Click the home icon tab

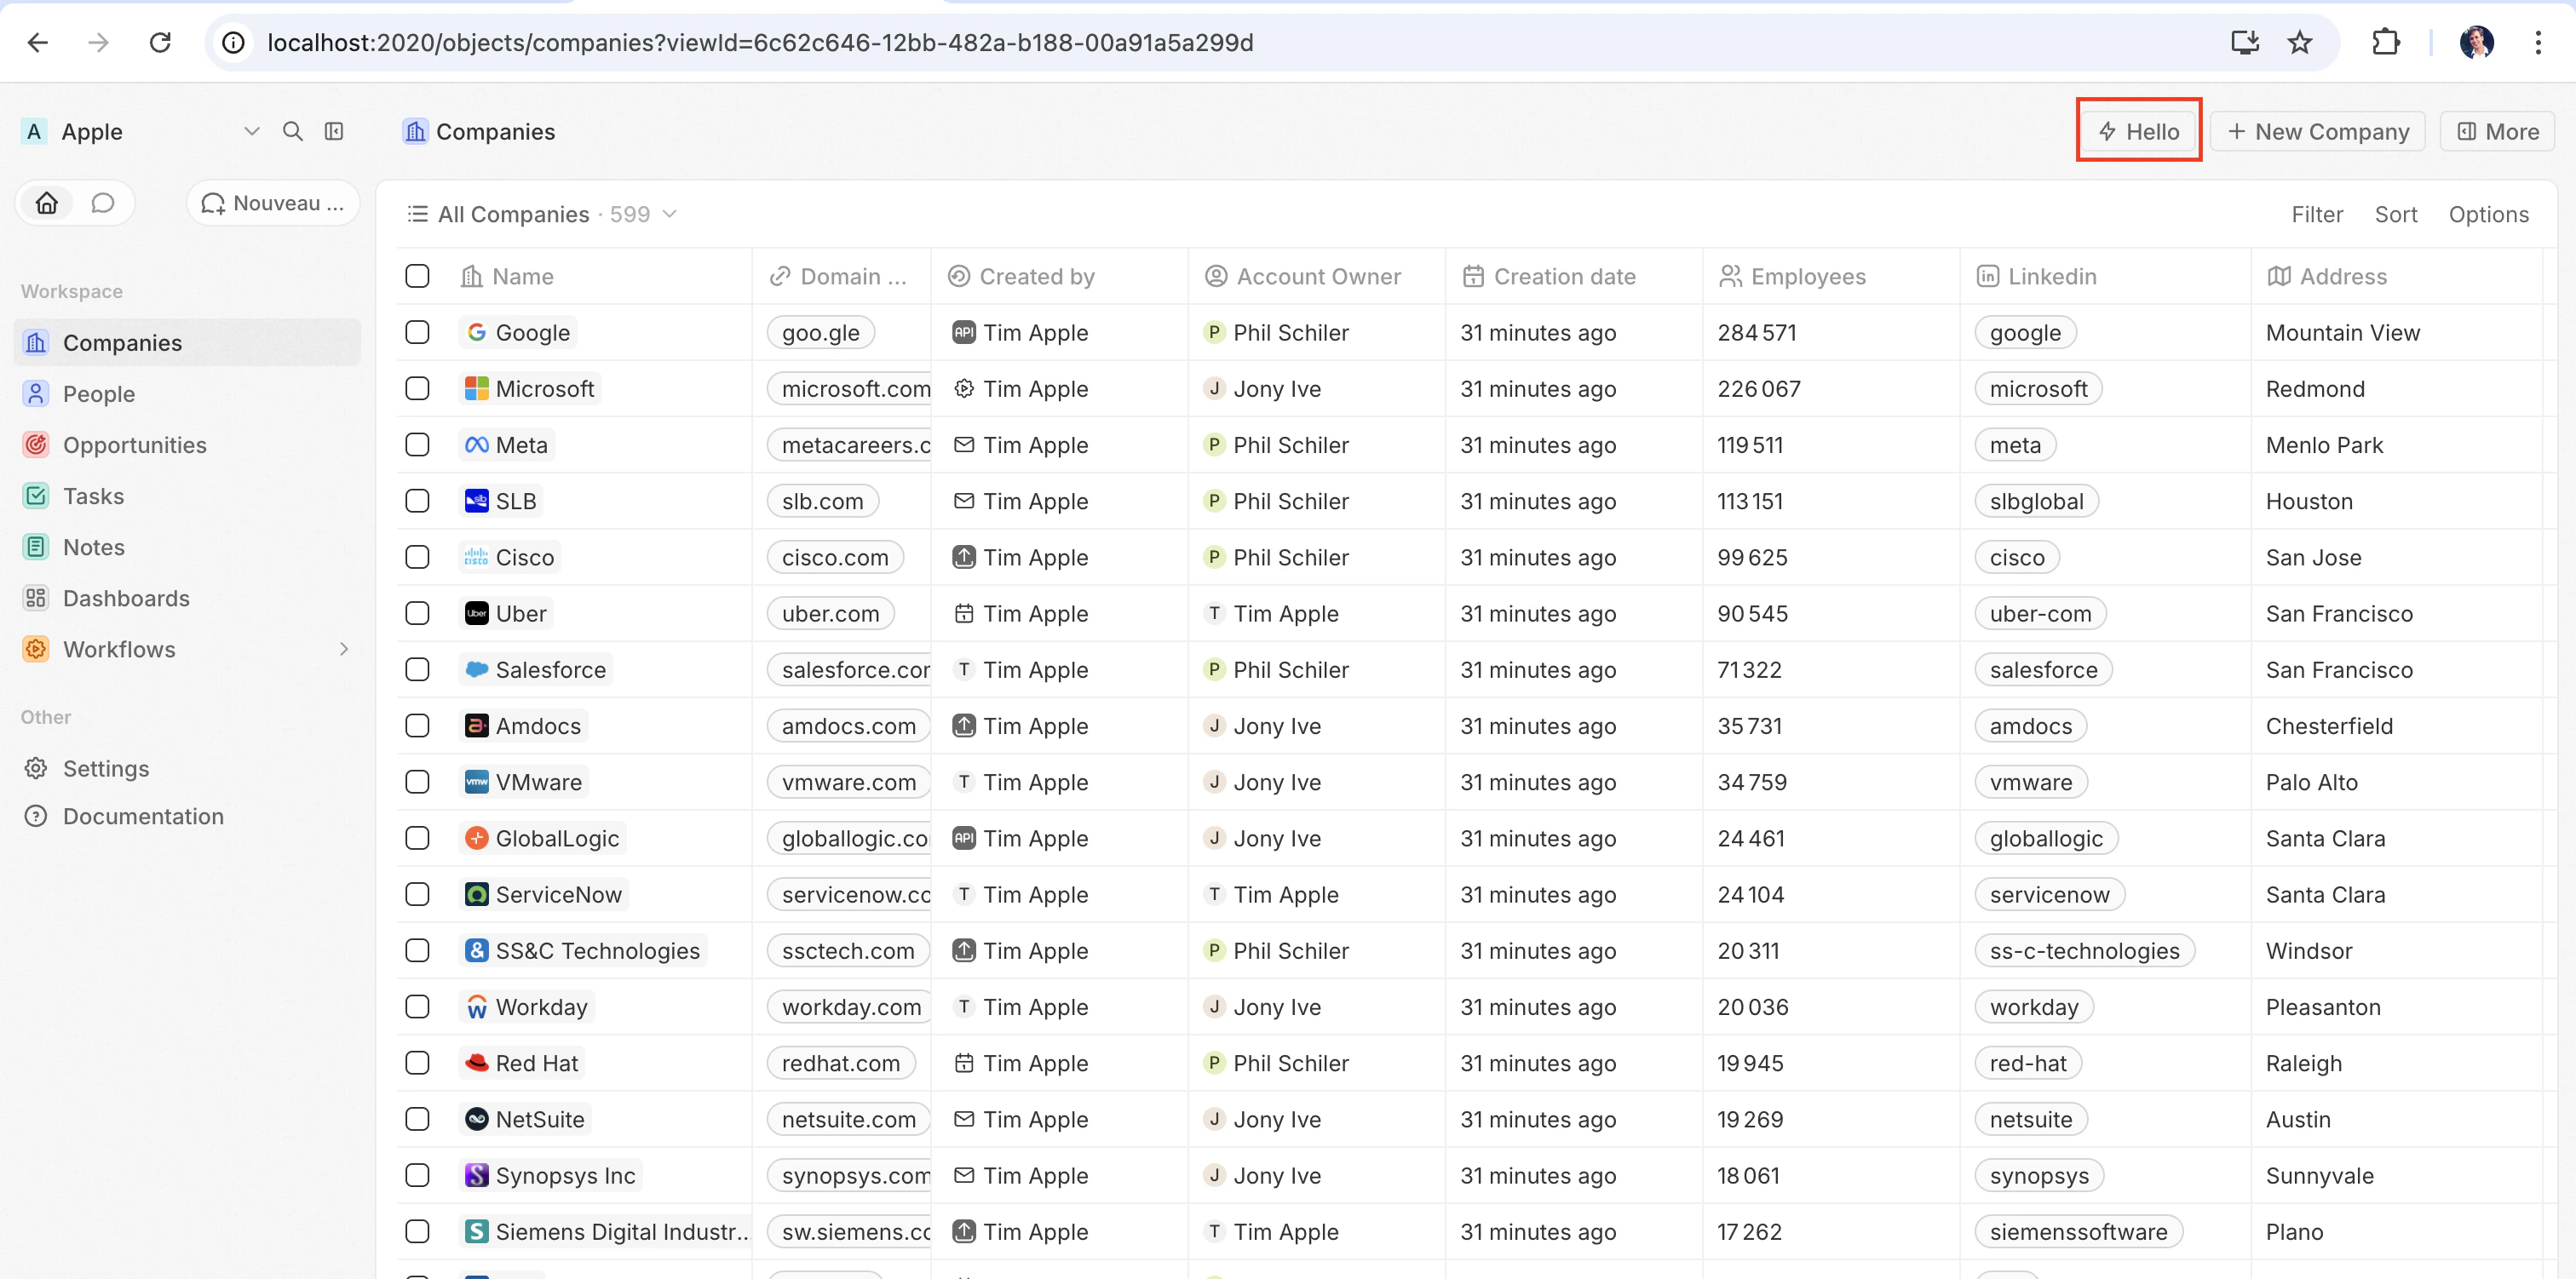coord(47,203)
